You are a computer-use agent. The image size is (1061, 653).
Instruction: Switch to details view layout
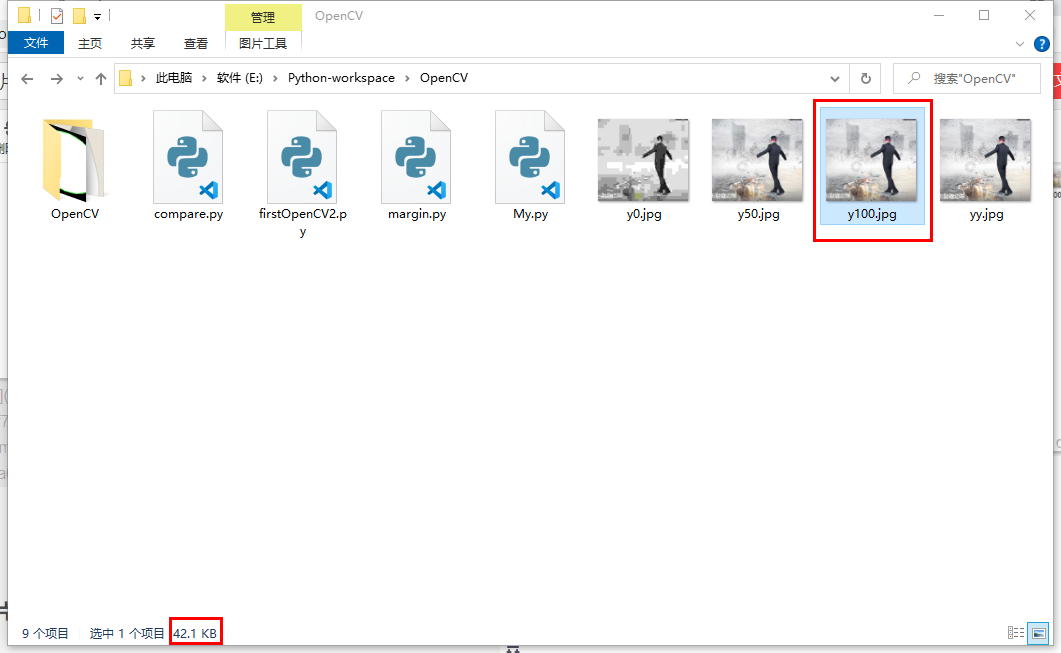pyautogui.click(x=1016, y=633)
